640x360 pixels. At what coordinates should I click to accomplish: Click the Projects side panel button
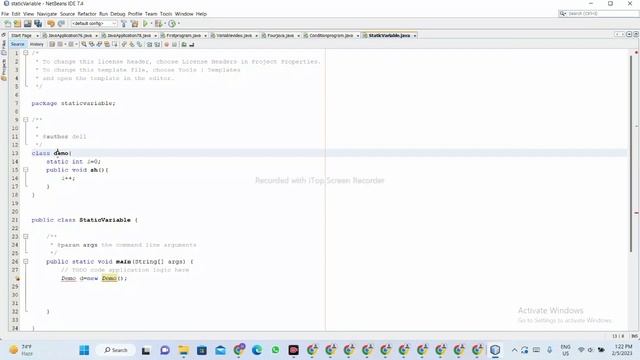point(4,69)
